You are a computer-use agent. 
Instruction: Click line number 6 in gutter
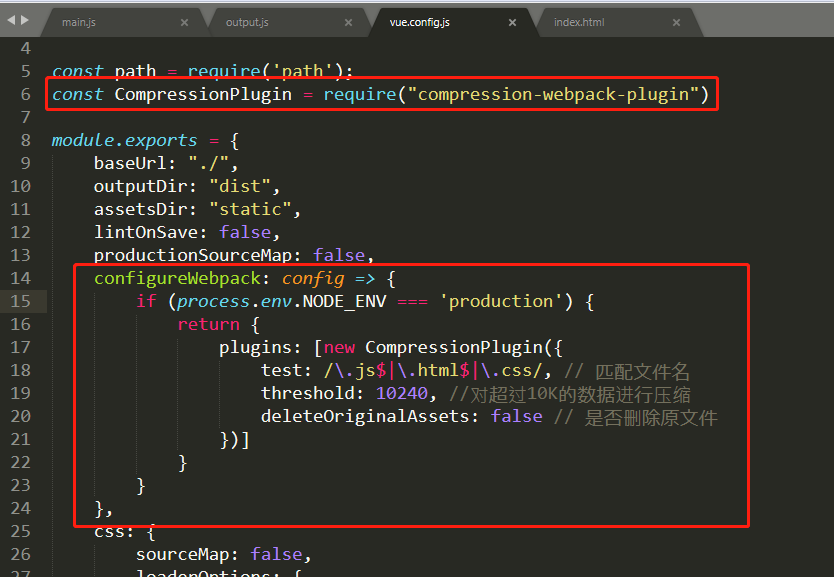tap(26, 94)
